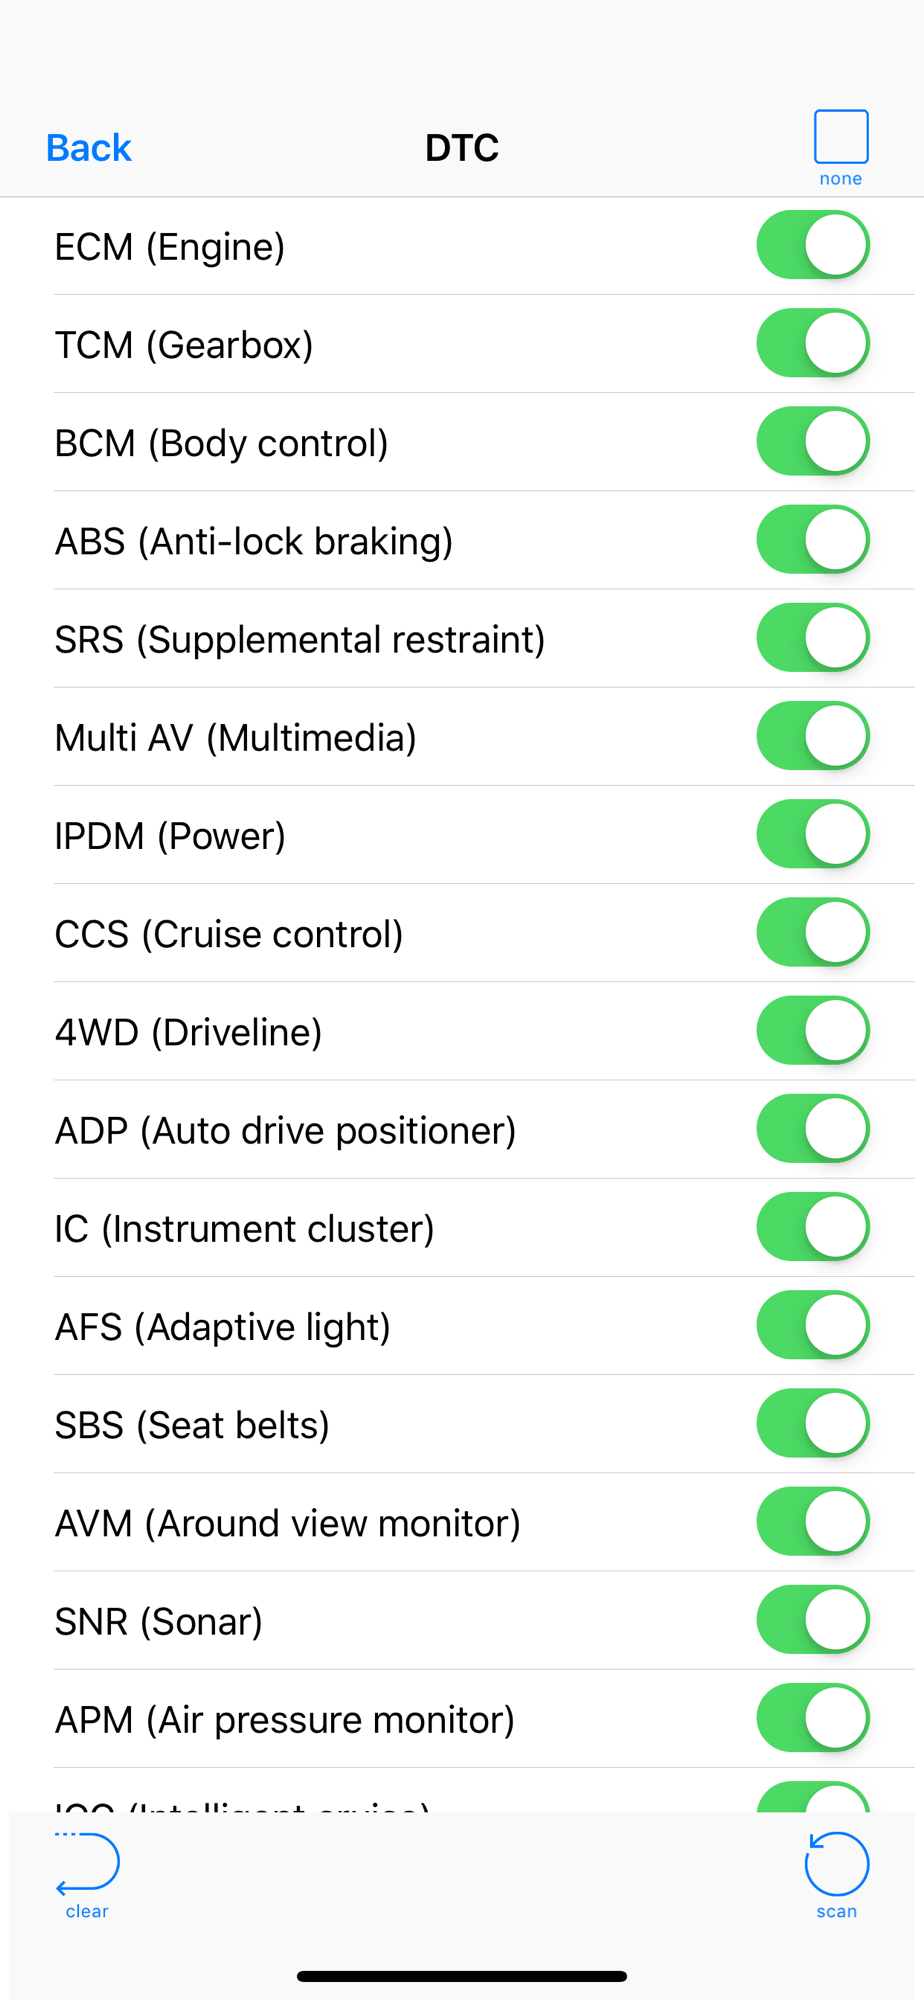
Task: Go back using the Back button
Action: point(89,148)
